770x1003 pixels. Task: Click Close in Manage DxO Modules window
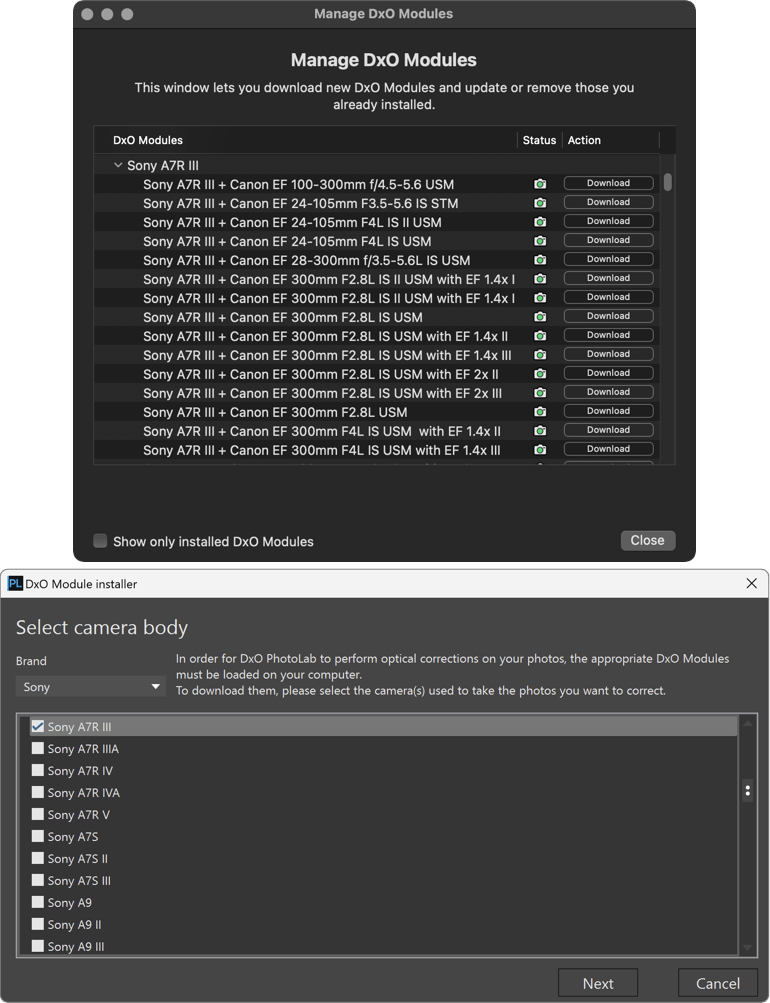(x=648, y=541)
